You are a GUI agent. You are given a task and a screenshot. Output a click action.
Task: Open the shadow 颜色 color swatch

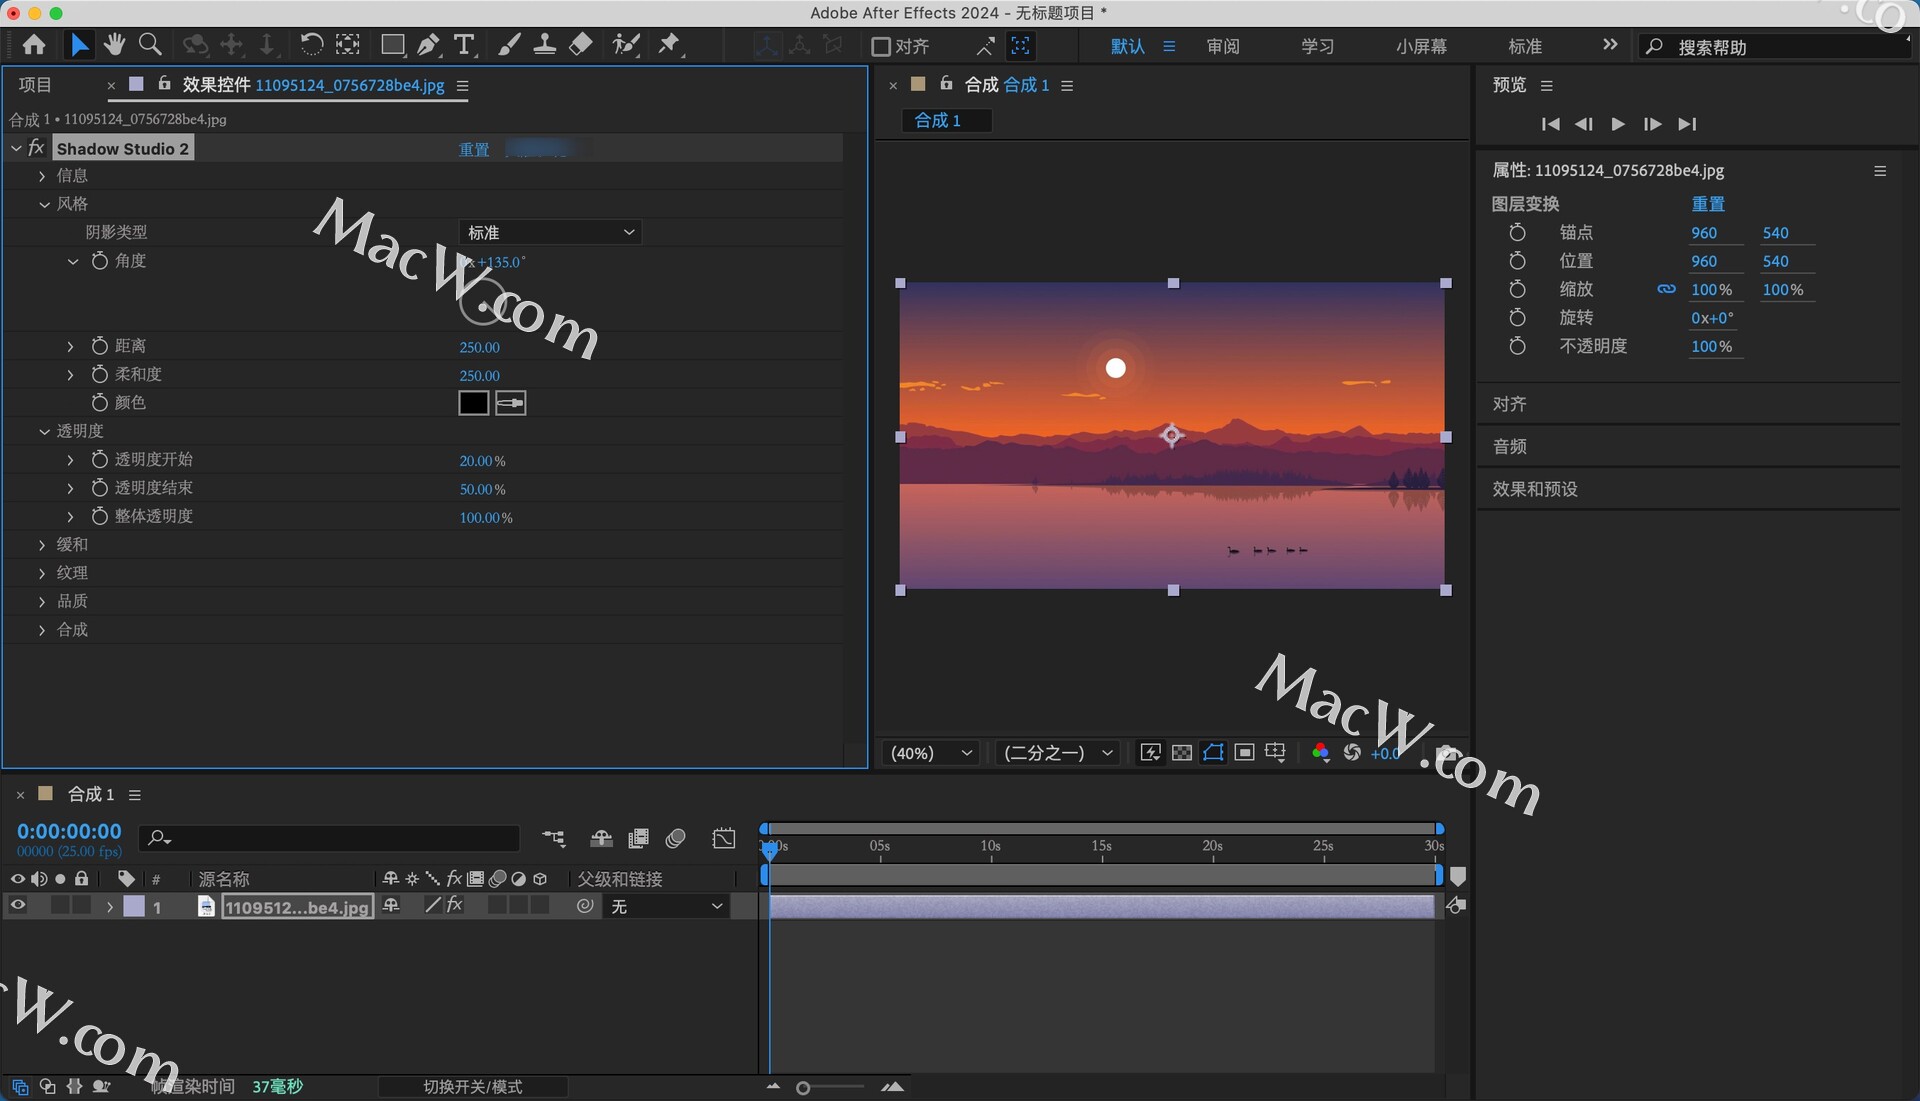[x=472, y=403]
